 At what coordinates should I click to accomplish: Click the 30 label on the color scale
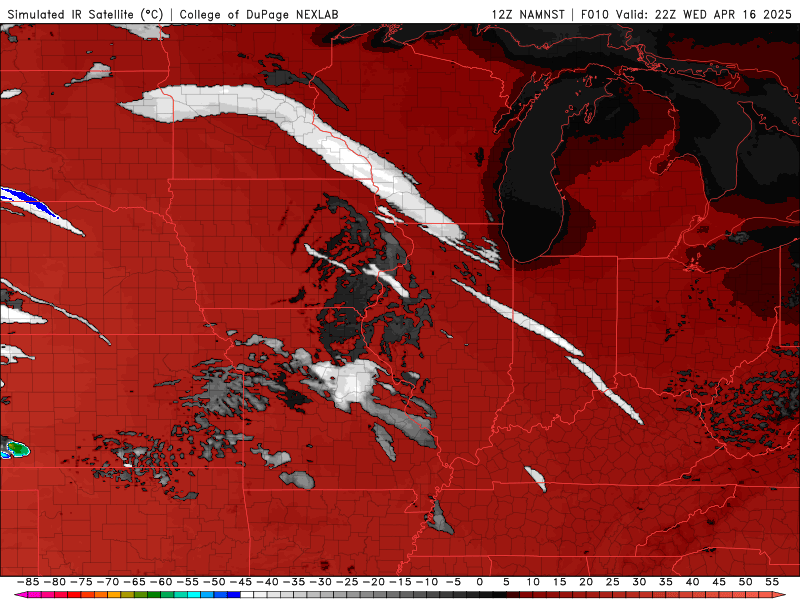pyautogui.click(x=639, y=582)
